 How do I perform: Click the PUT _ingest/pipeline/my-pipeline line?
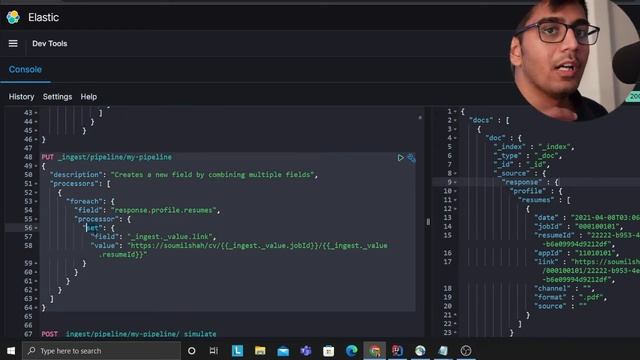point(107,157)
